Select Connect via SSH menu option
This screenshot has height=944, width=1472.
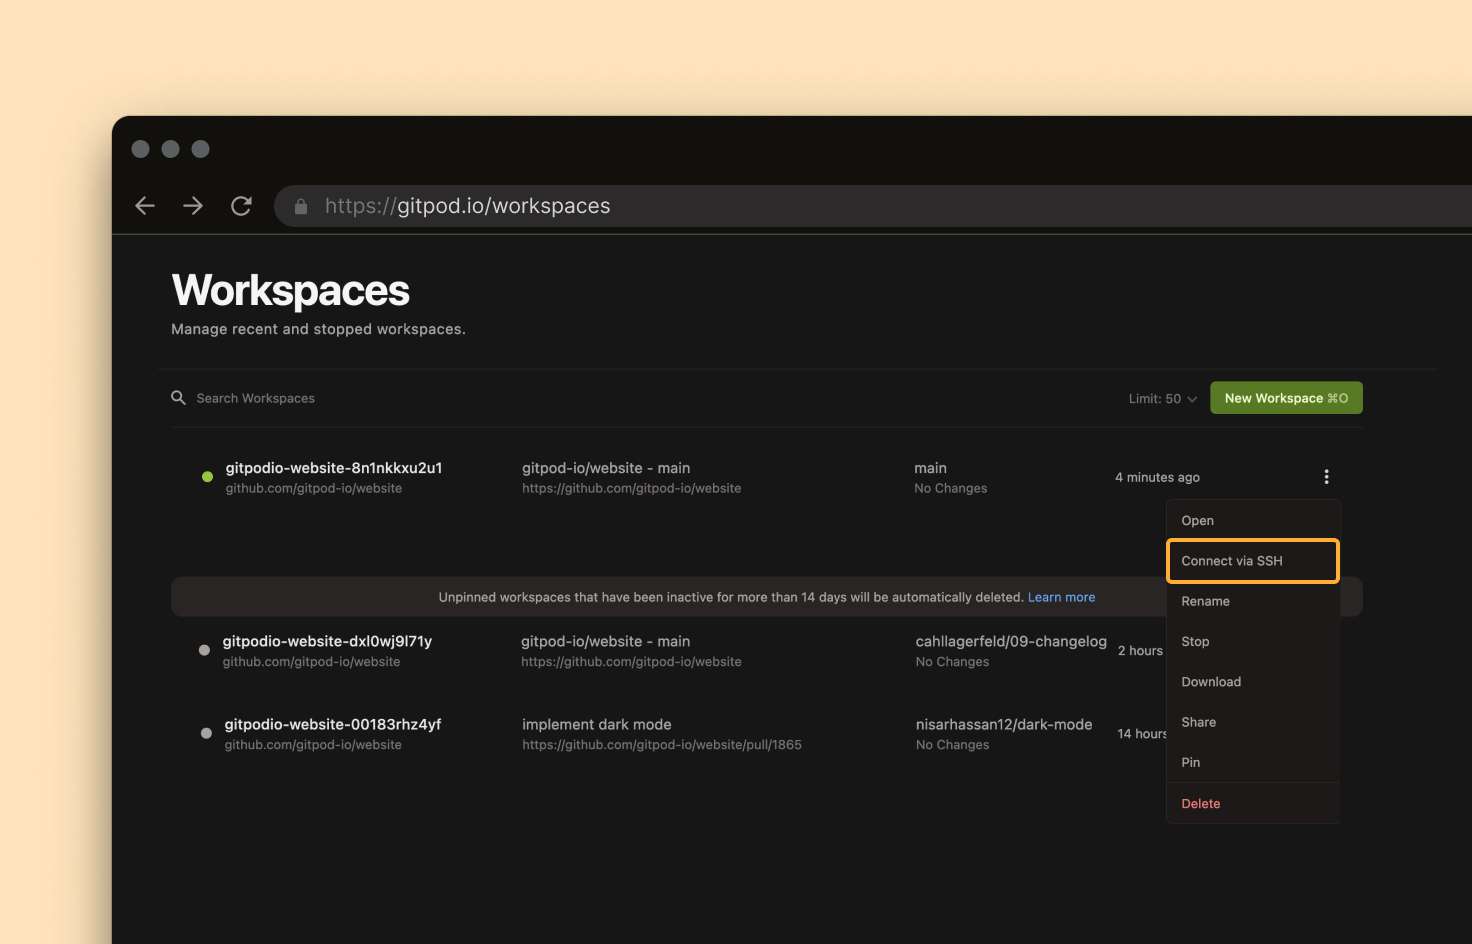tap(1252, 561)
